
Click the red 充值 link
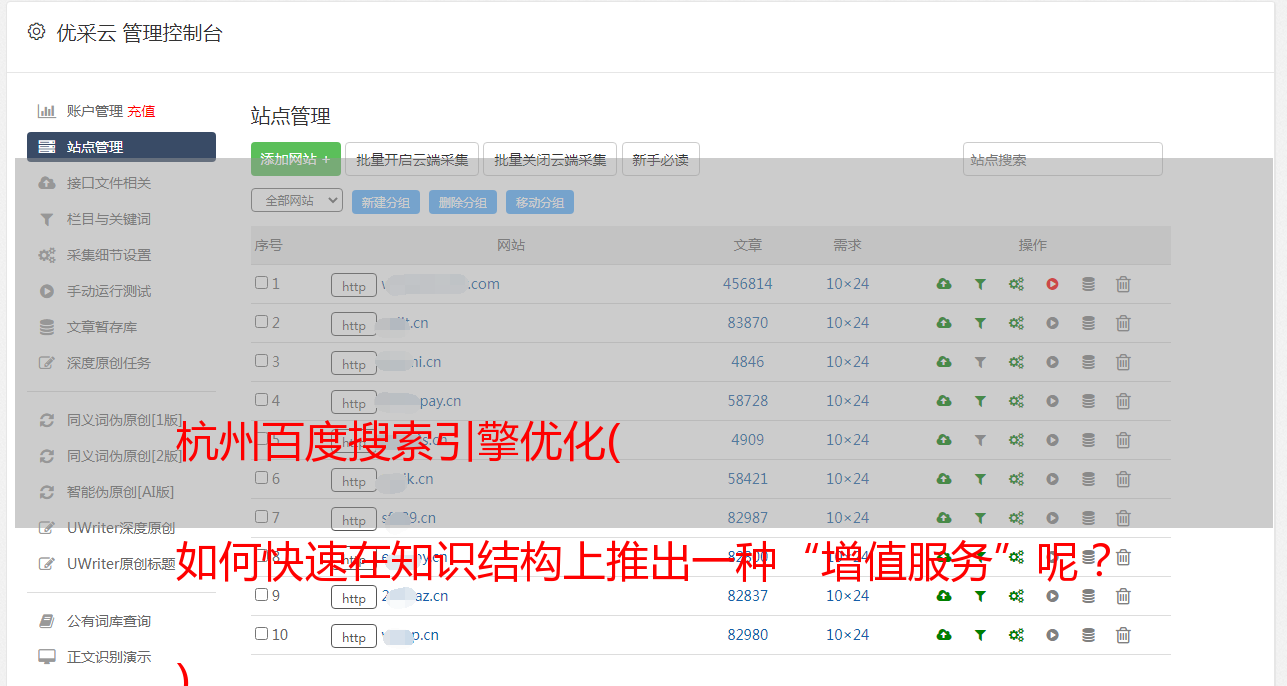click(141, 111)
